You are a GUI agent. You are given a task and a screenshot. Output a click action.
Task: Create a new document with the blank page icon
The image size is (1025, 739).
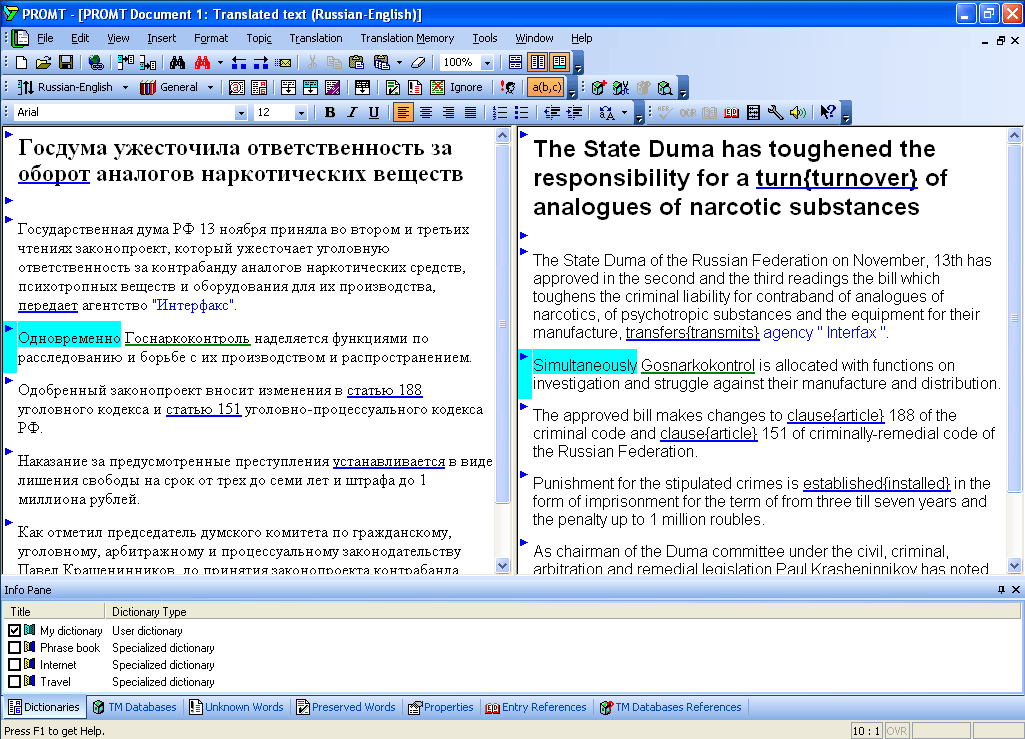pyautogui.click(x=22, y=63)
